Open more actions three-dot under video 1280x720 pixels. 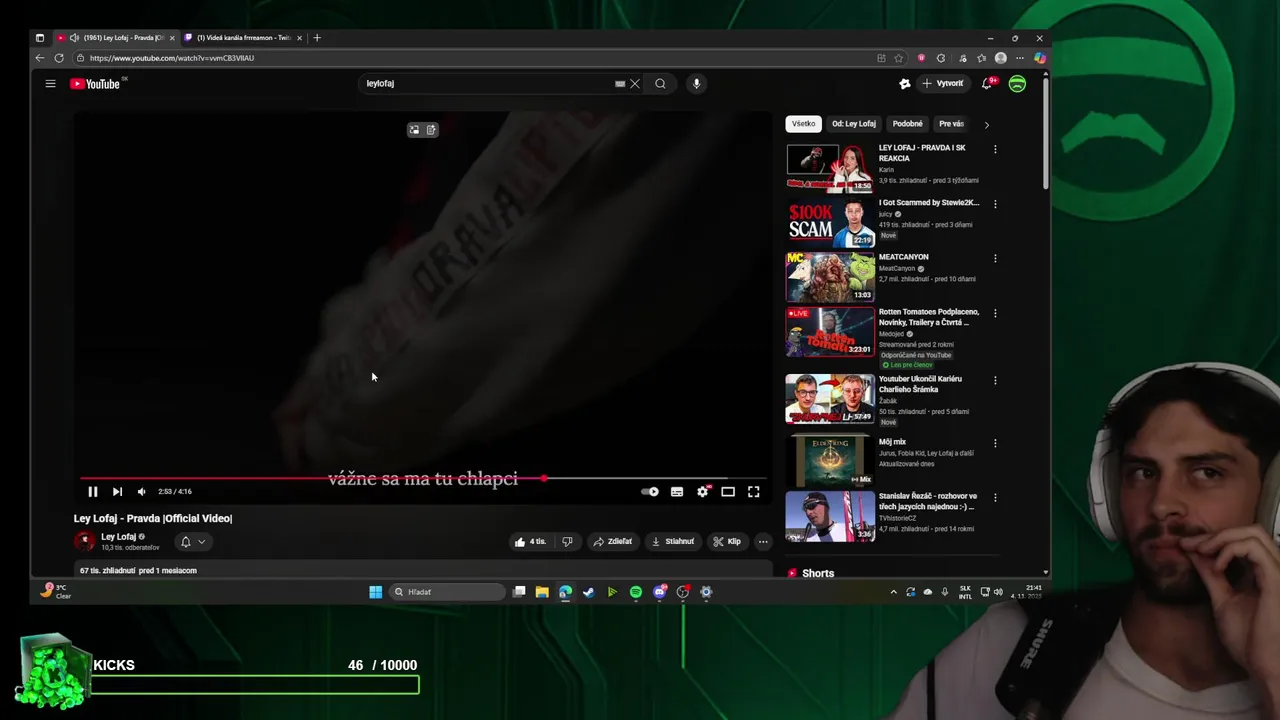763,542
